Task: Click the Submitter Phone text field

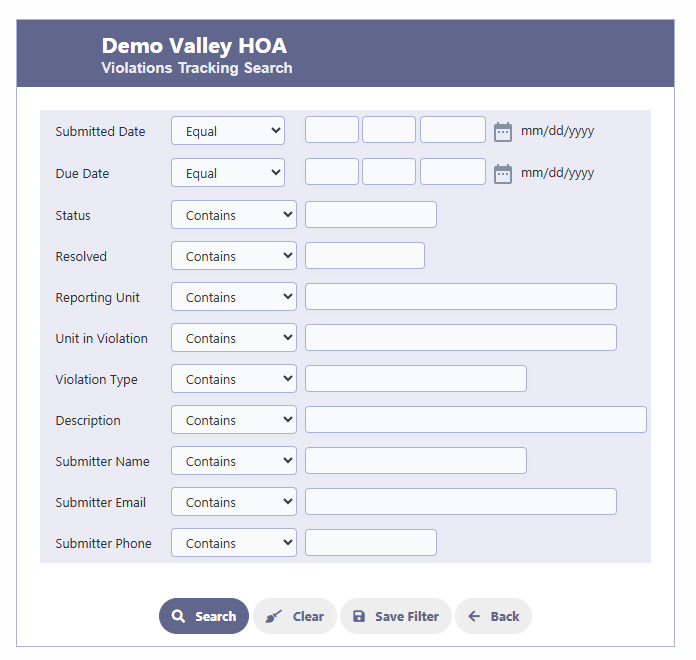Action: coord(371,542)
